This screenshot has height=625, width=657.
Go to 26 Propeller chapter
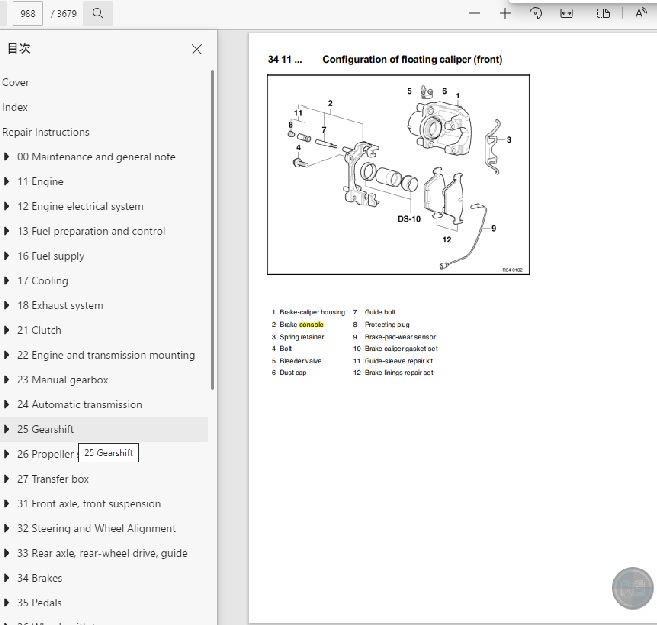46,454
